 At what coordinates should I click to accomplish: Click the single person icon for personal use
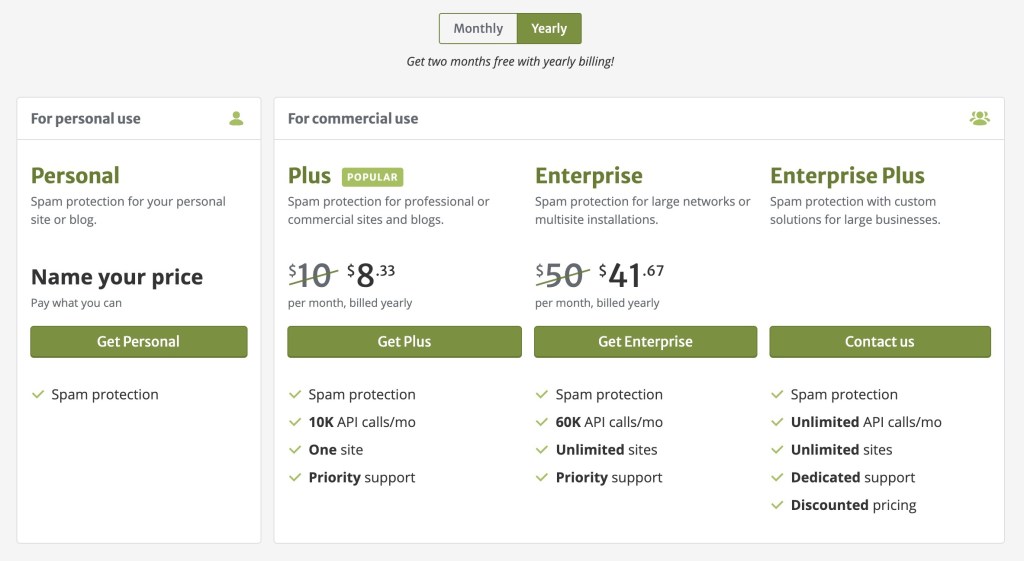[236, 118]
